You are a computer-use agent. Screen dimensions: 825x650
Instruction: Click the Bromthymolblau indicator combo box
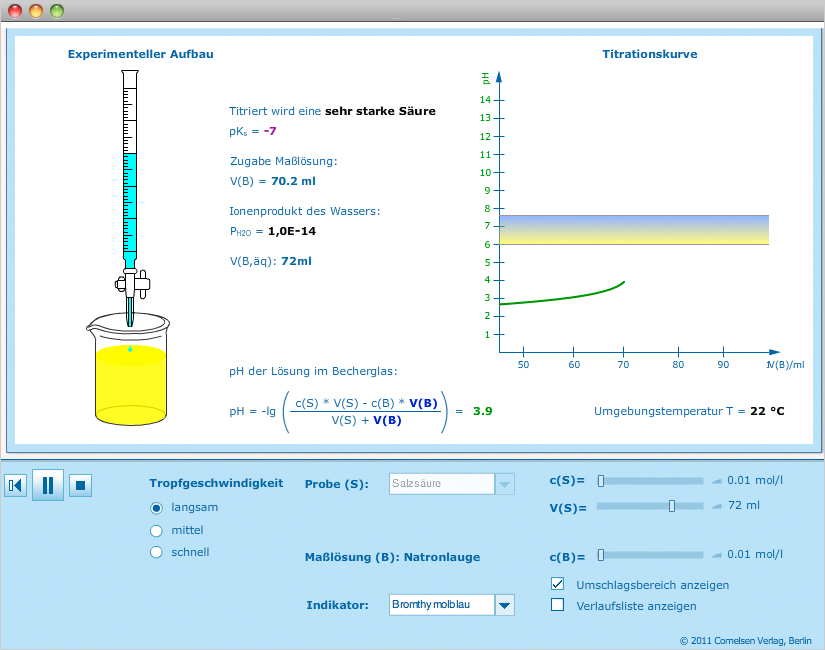441,605
